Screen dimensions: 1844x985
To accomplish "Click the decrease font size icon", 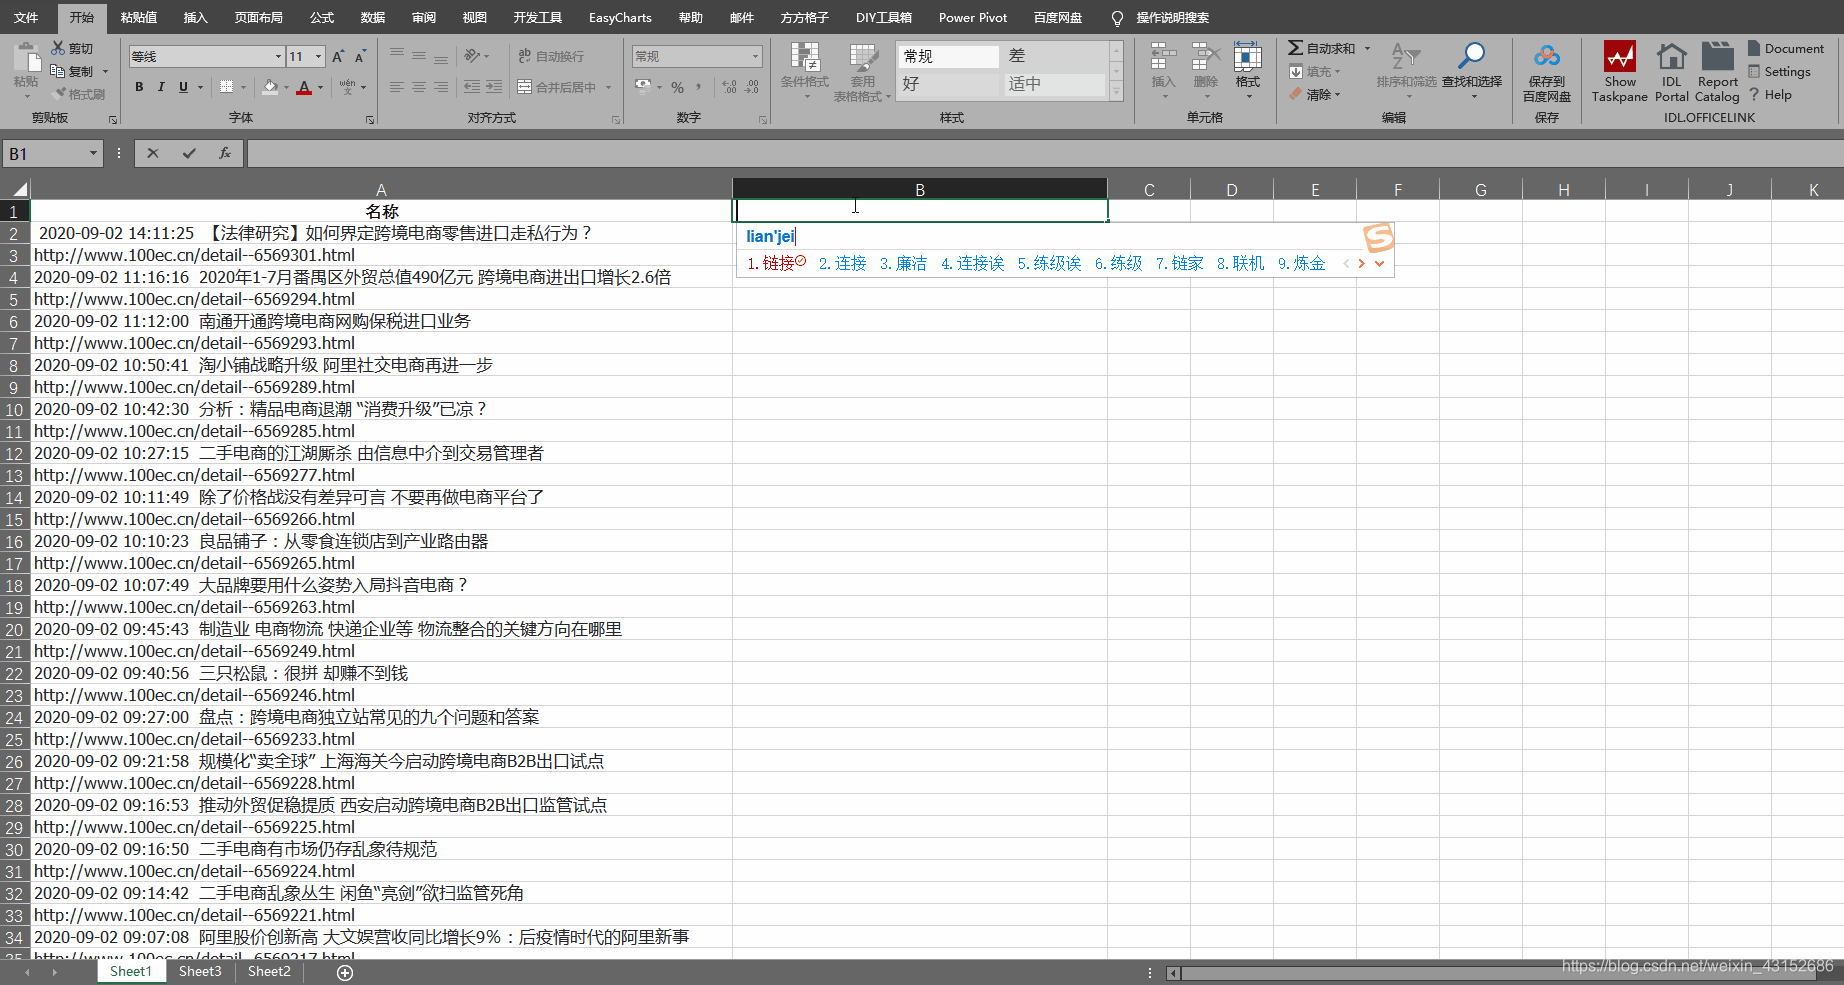I will [x=360, y=56].
